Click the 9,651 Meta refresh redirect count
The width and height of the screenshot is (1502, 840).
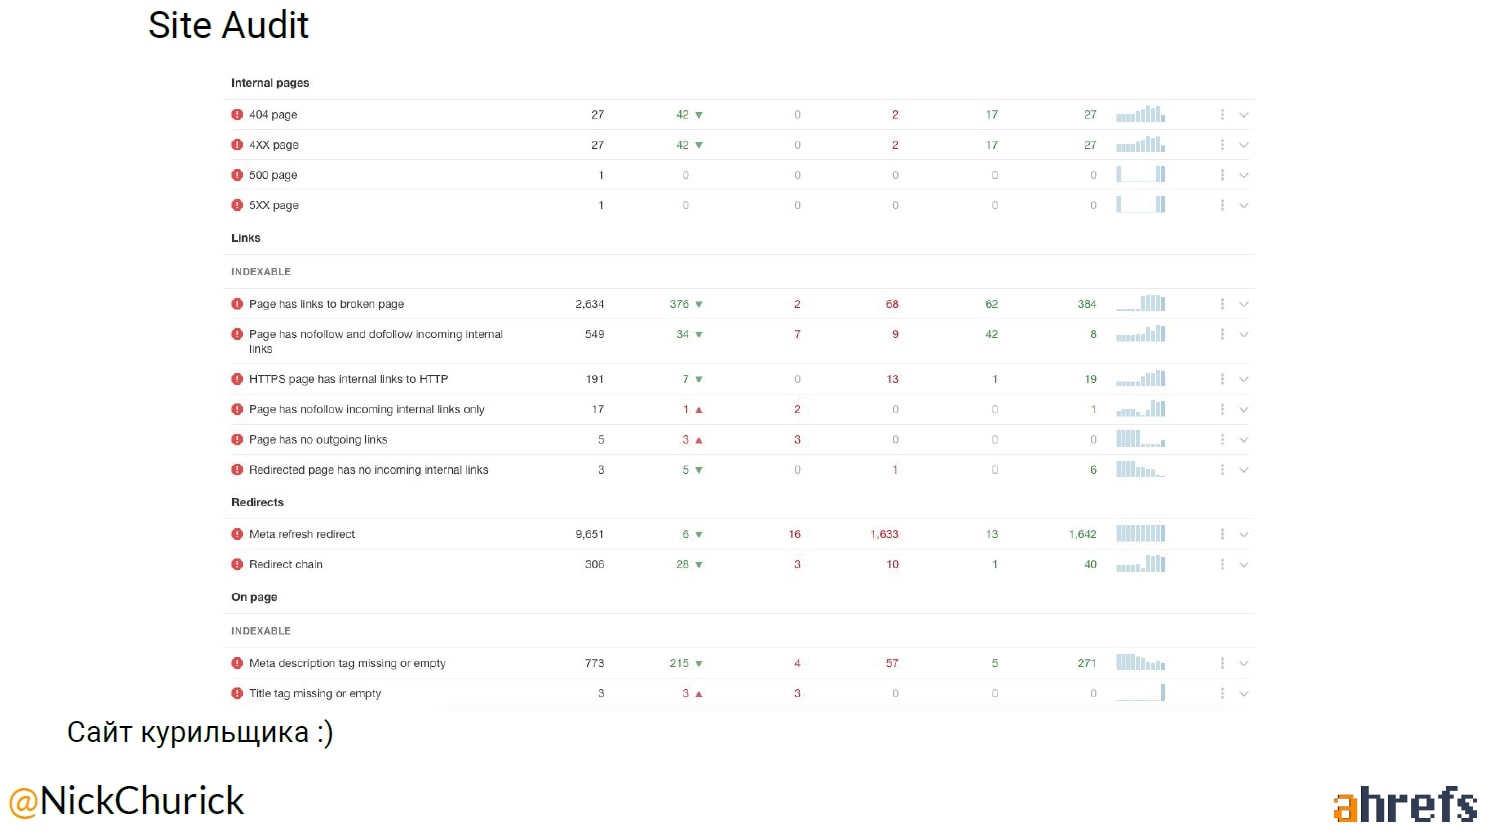pyautogui.click(x=589, y=534)
